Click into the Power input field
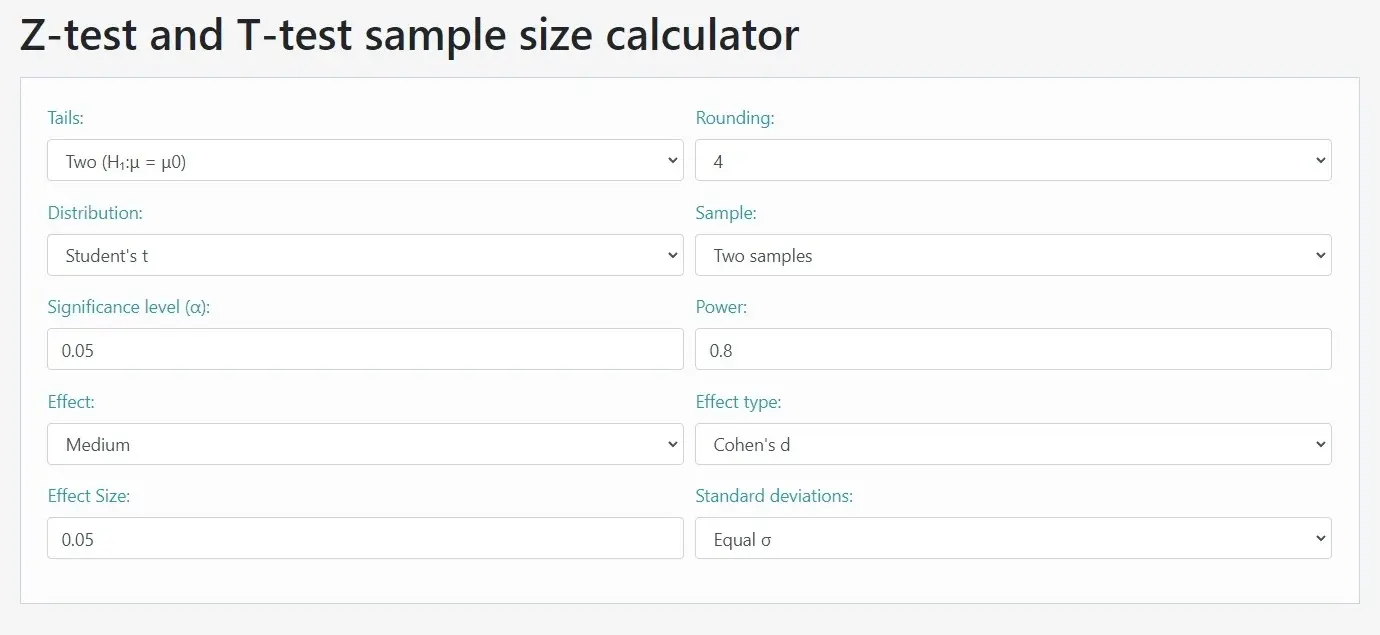 tap(1013, 350)
